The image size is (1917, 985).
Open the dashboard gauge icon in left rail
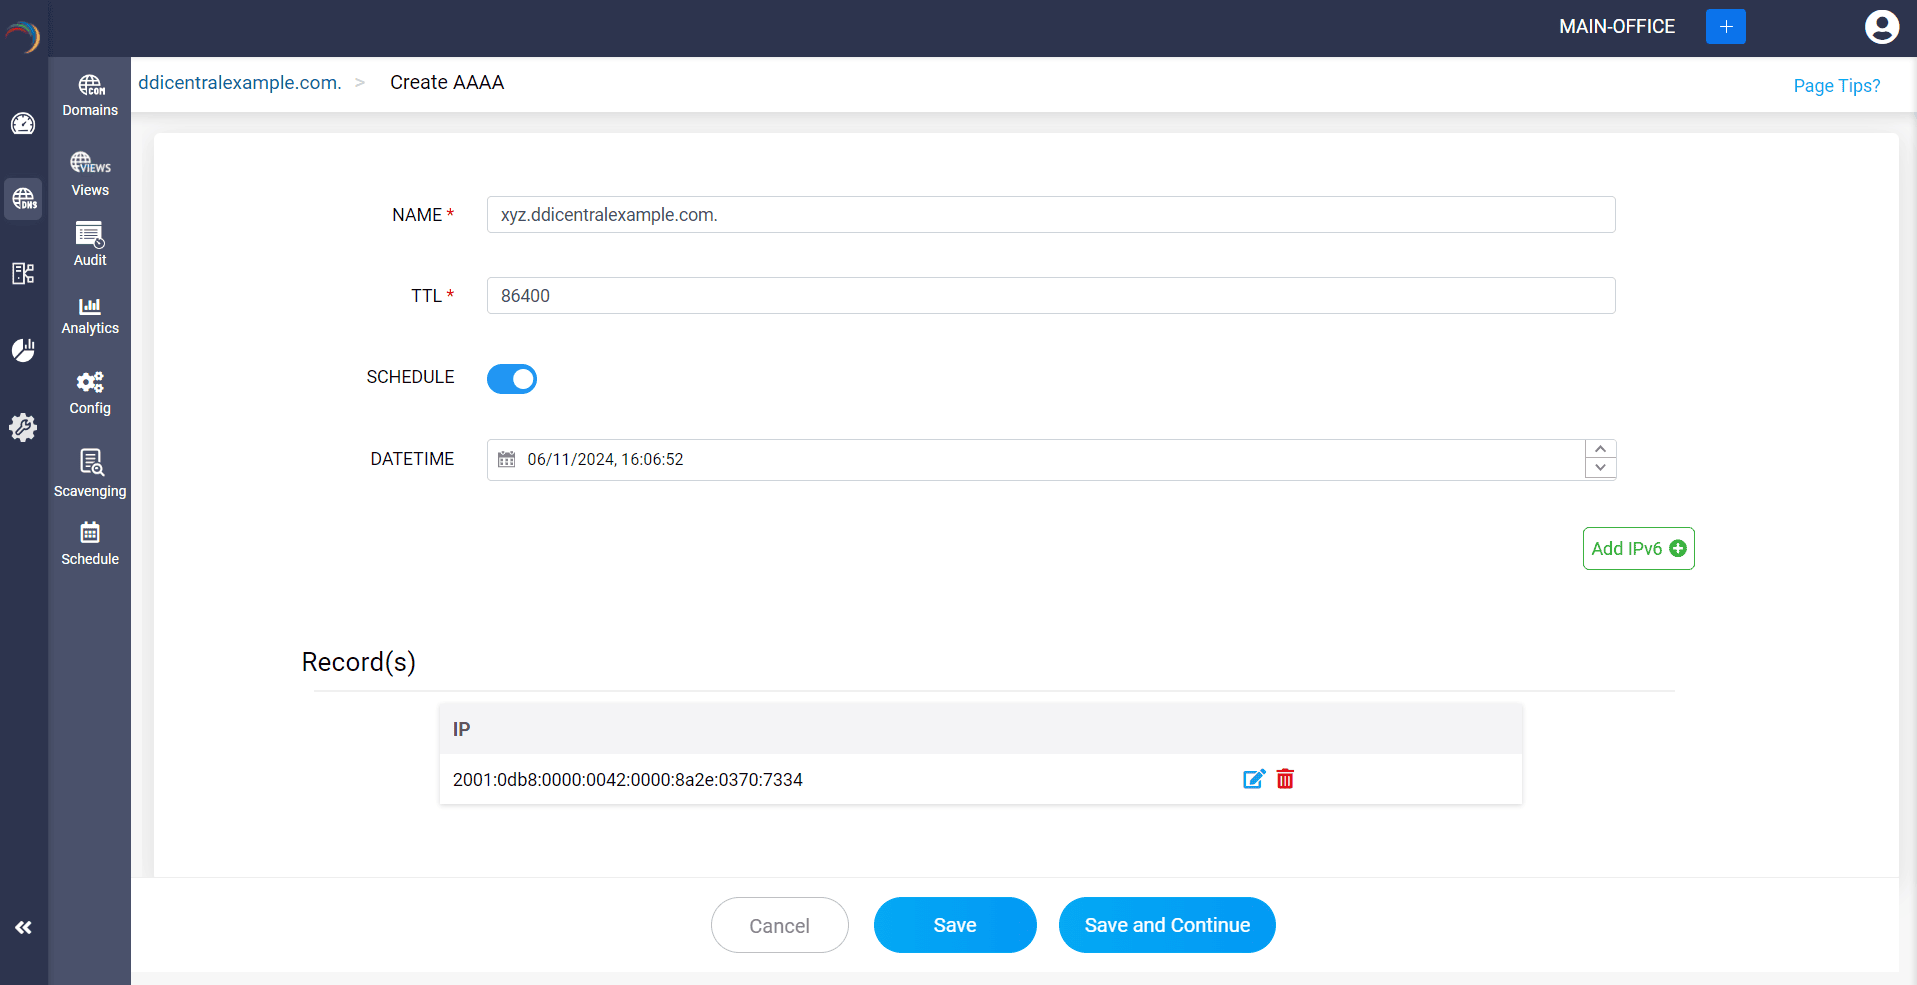click(x=23, y=124)
